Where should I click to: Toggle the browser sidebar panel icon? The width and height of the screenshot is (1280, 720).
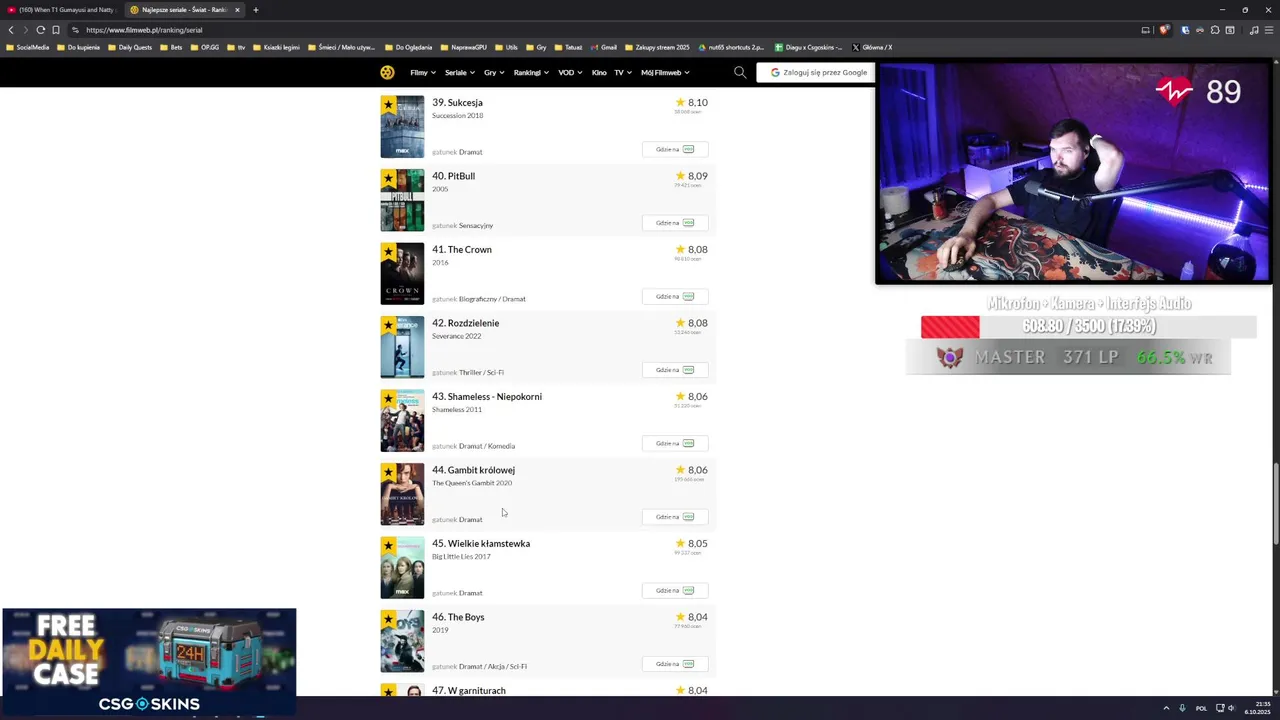(1230, 30)
